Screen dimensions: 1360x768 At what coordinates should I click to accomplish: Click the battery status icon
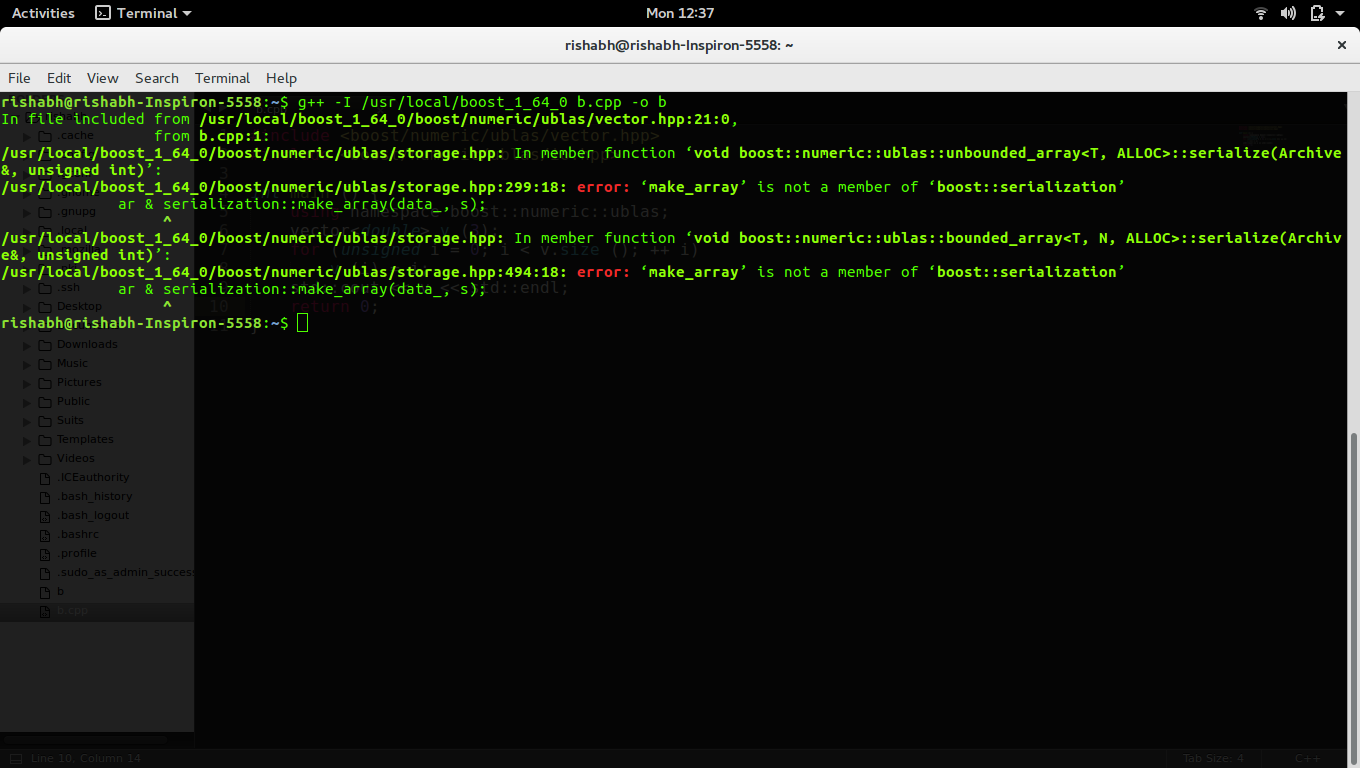coord(1317,13)
